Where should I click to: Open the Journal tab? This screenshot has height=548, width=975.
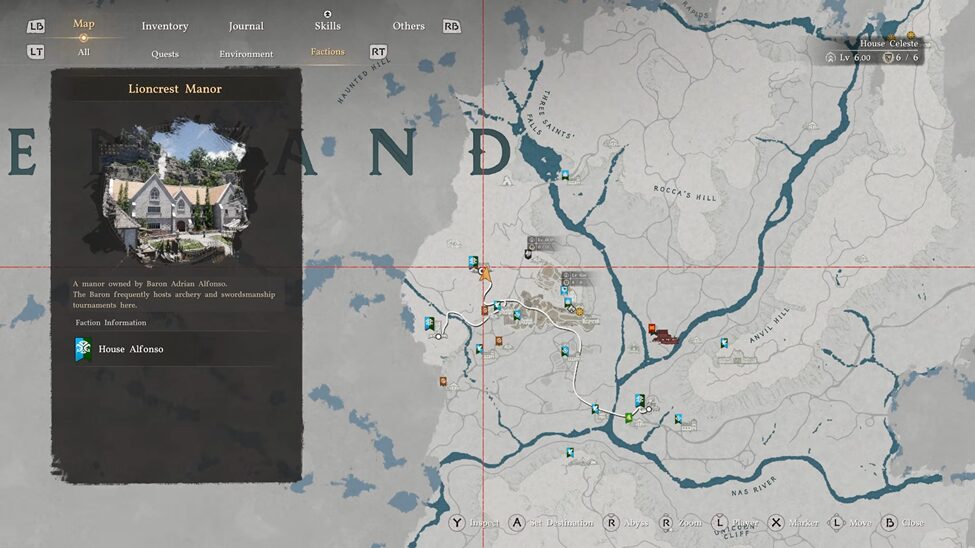pyautogui.click(x=246, y=26)
